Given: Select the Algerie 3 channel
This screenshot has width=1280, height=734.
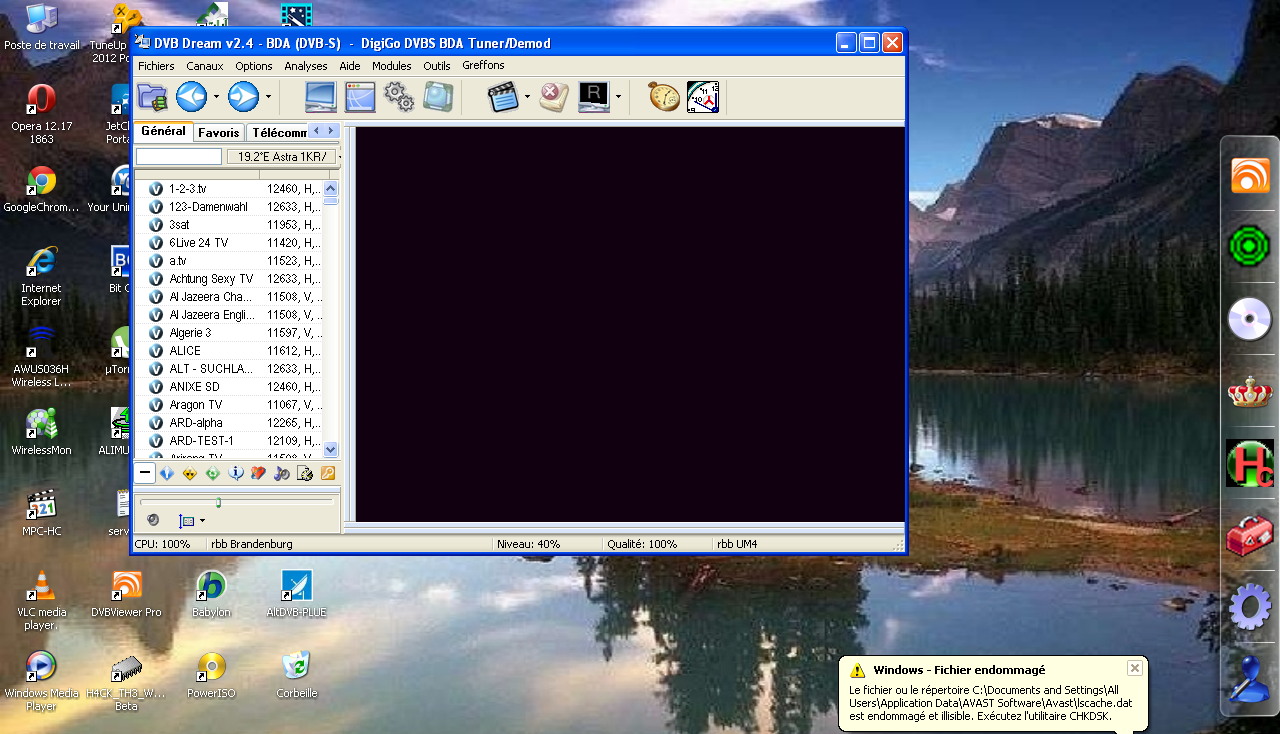Looking at the screenshot, I should click(190, 333).
